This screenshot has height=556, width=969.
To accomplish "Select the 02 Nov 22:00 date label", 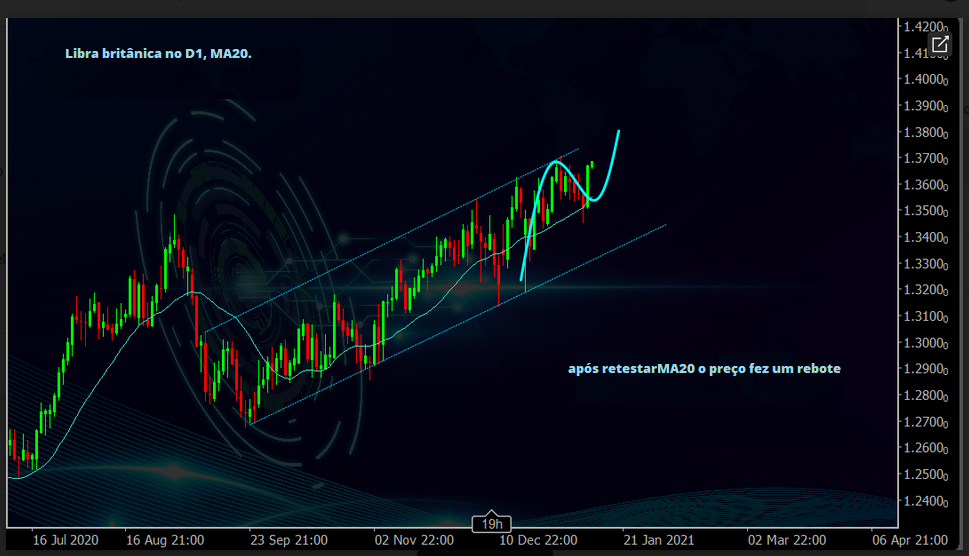I will (x=415, y=540).
